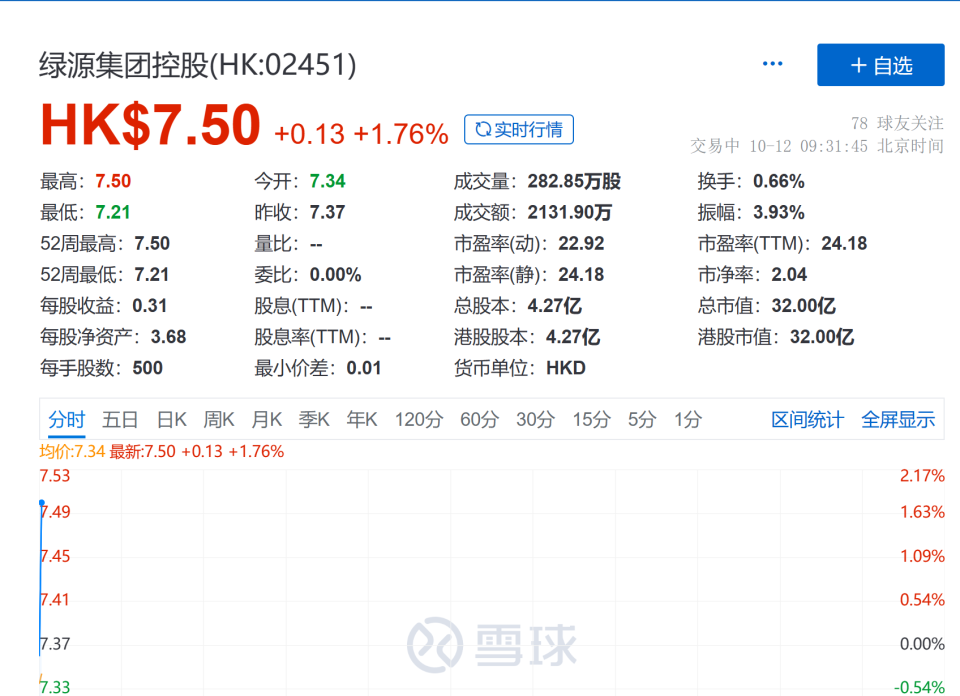The height and width of the screenshot is (696, 960).
Task: Click the 振幅 value 3.93%
Action: pos(779,212)
